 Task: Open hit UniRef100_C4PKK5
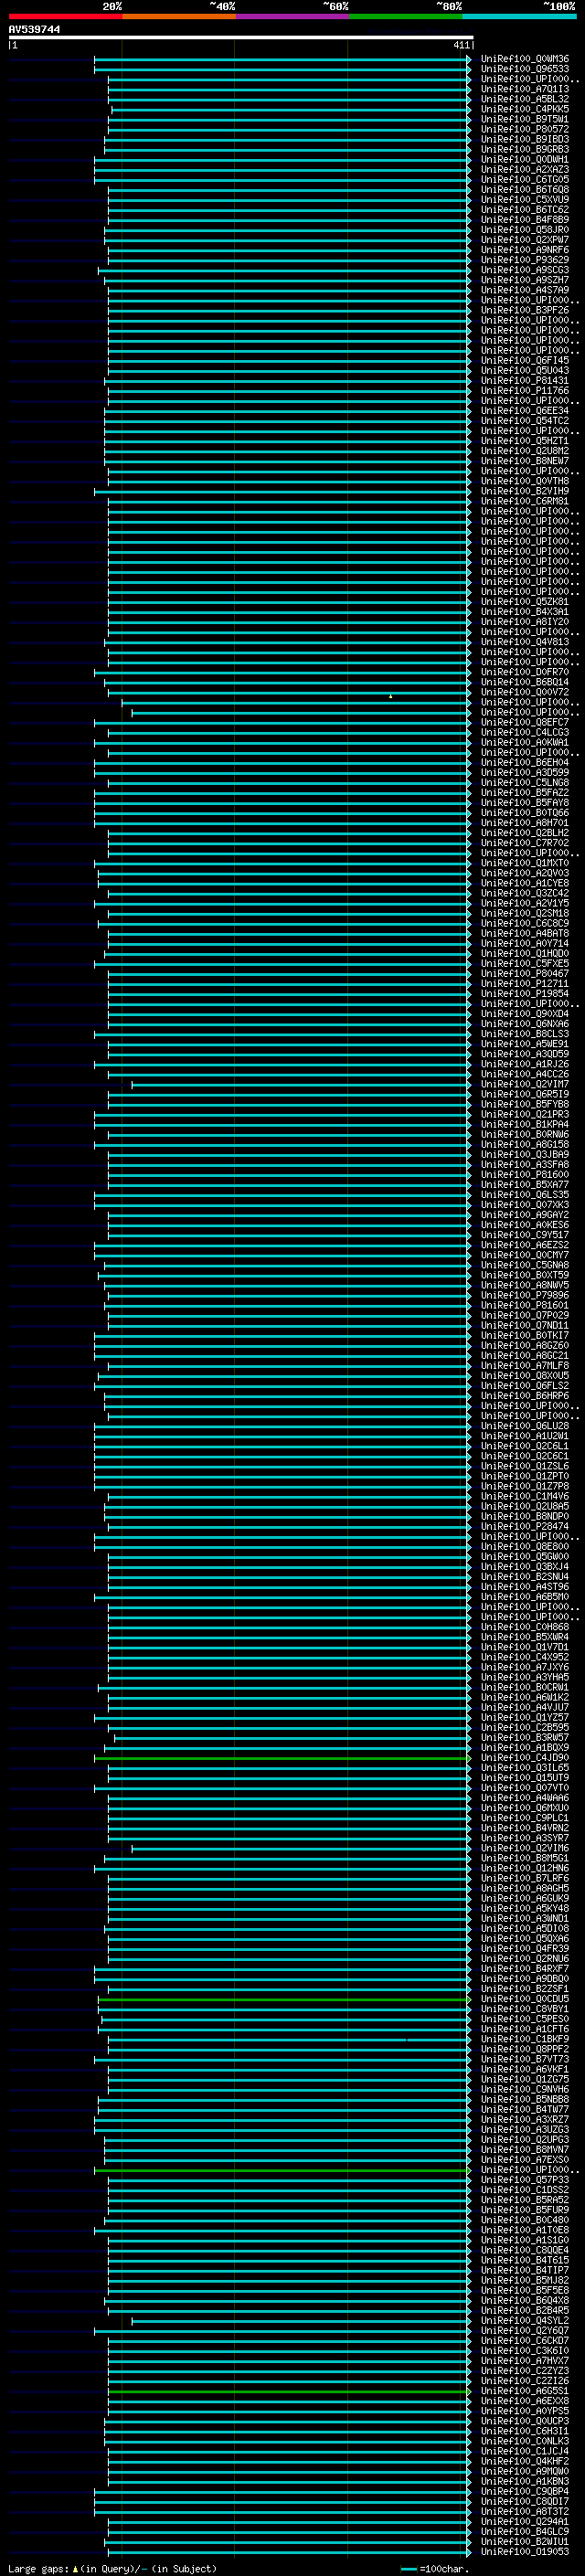tap(524, 109)
